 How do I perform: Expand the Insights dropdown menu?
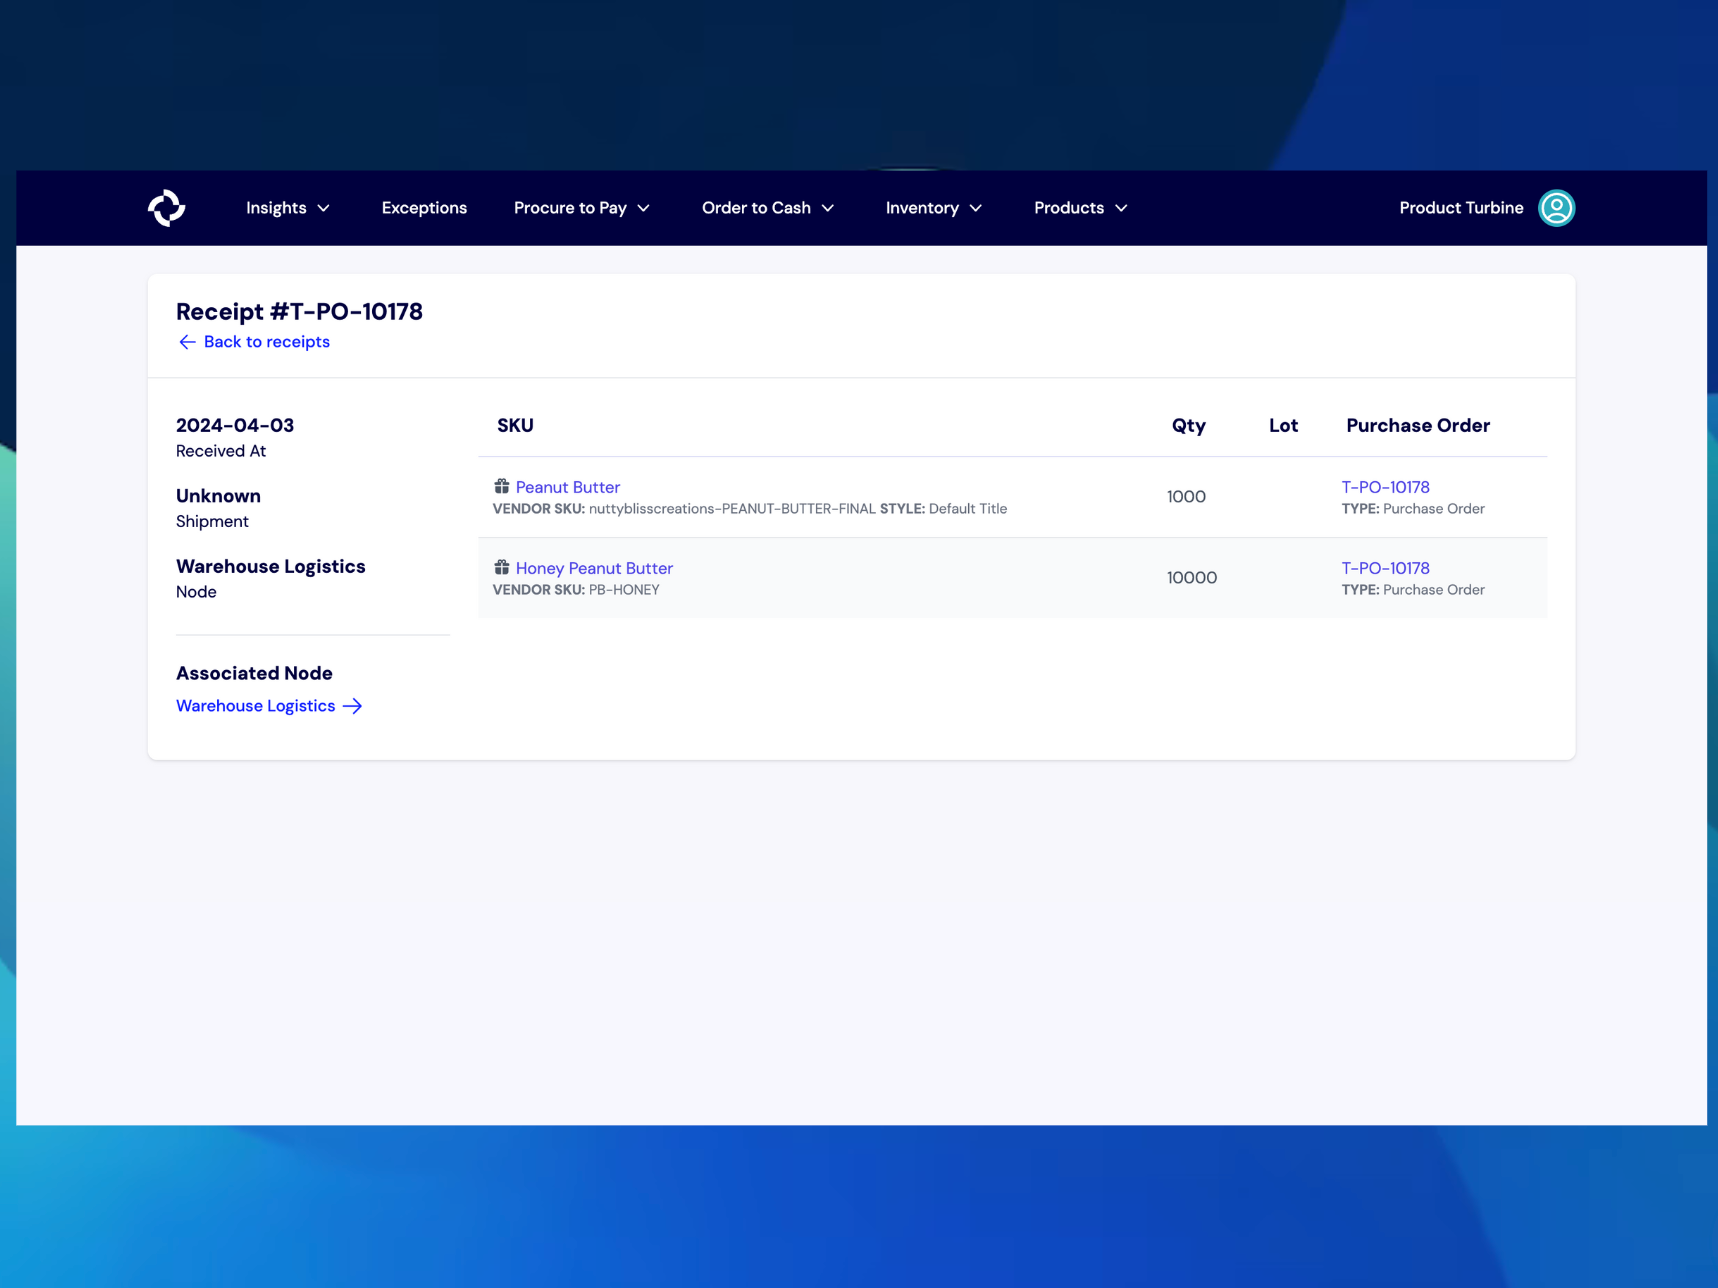(x=288, y=208)
